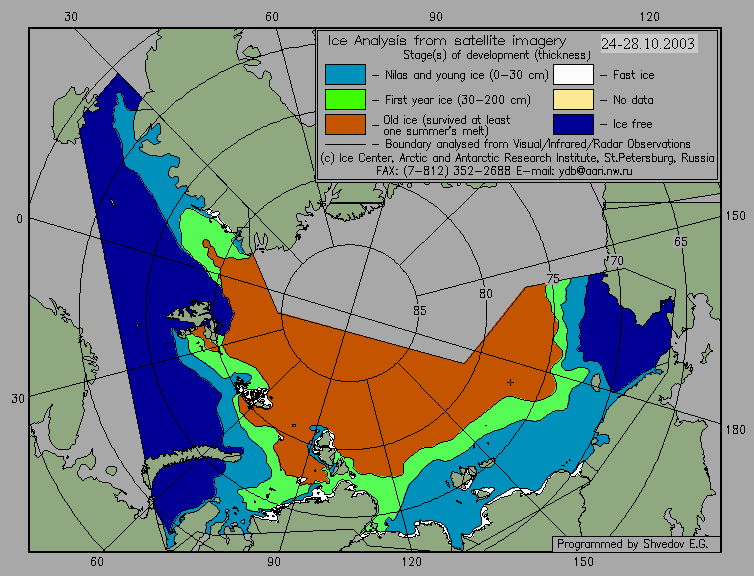Click the 'Ice free' legend label
The height and width of the screenshot is (576, 754).
point(632,124)
